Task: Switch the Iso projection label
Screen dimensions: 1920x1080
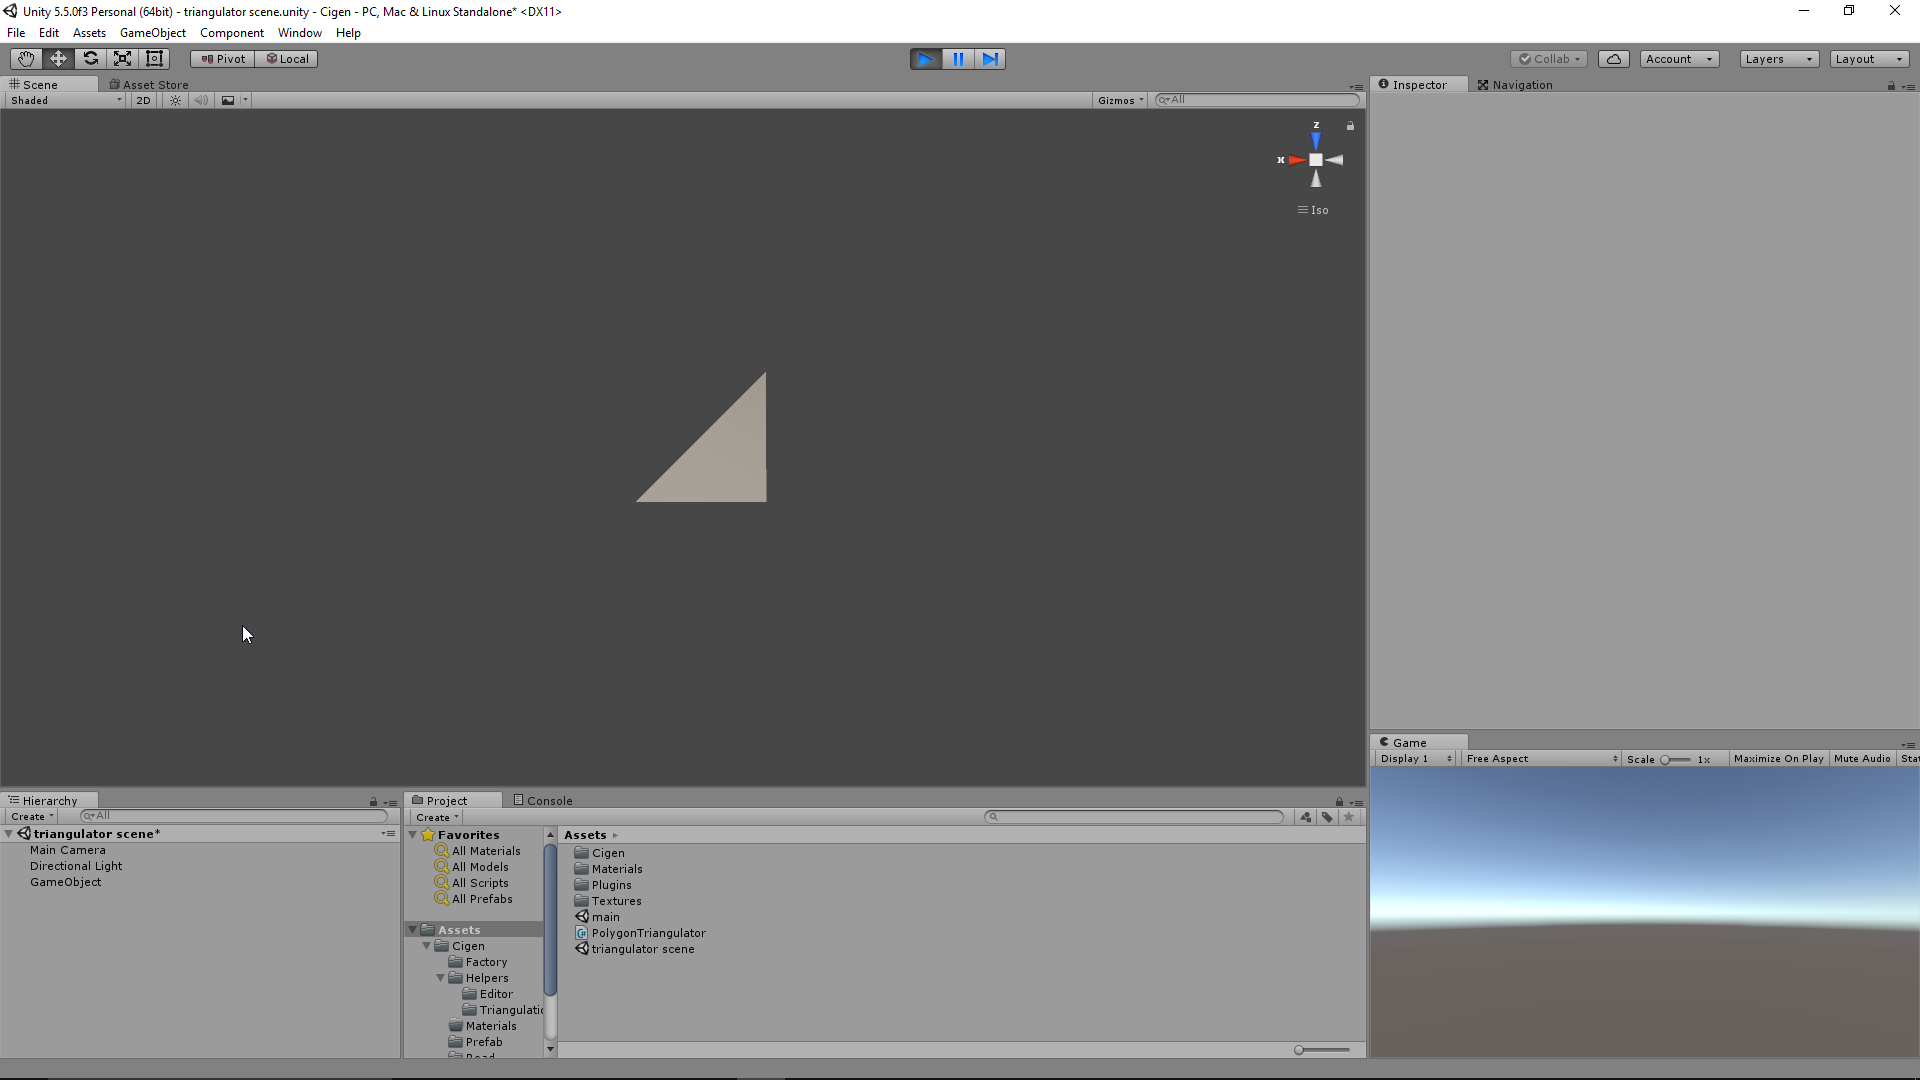Action: (x=1314, y=210)
